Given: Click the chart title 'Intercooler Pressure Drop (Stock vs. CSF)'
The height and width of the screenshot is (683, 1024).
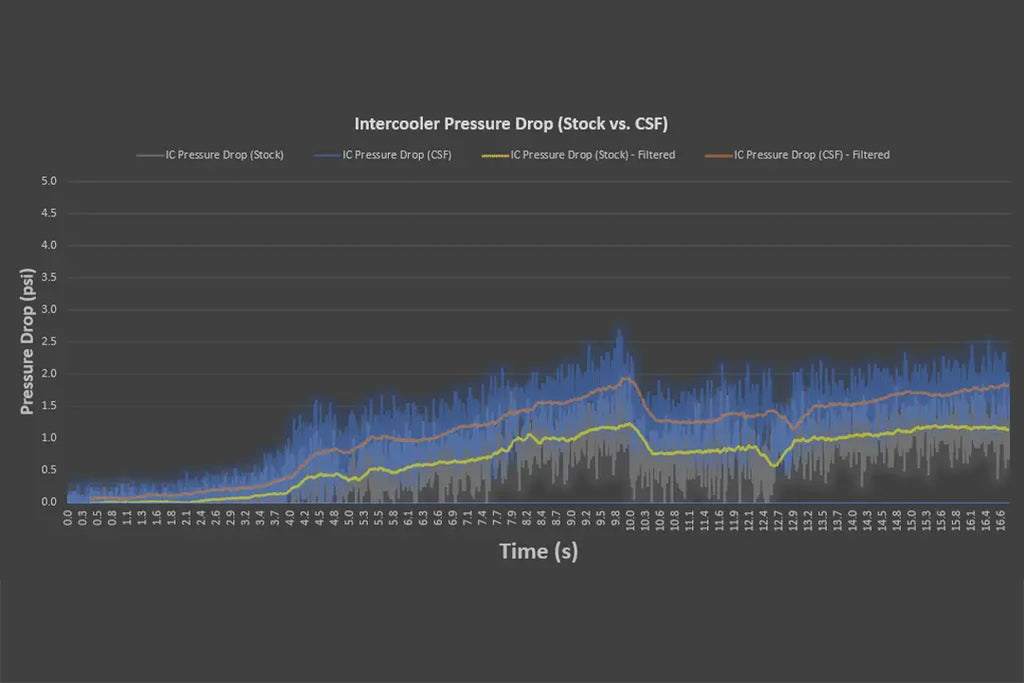Looking at the screenshot, I should click(x=511, y=124).
